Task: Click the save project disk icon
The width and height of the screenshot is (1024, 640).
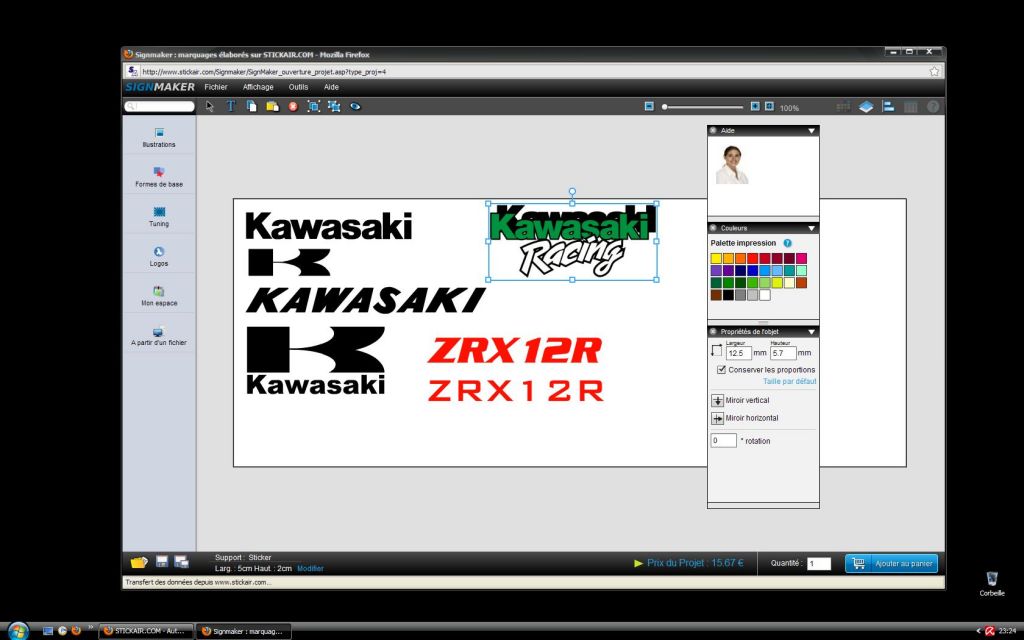Action: click(162, 562)
